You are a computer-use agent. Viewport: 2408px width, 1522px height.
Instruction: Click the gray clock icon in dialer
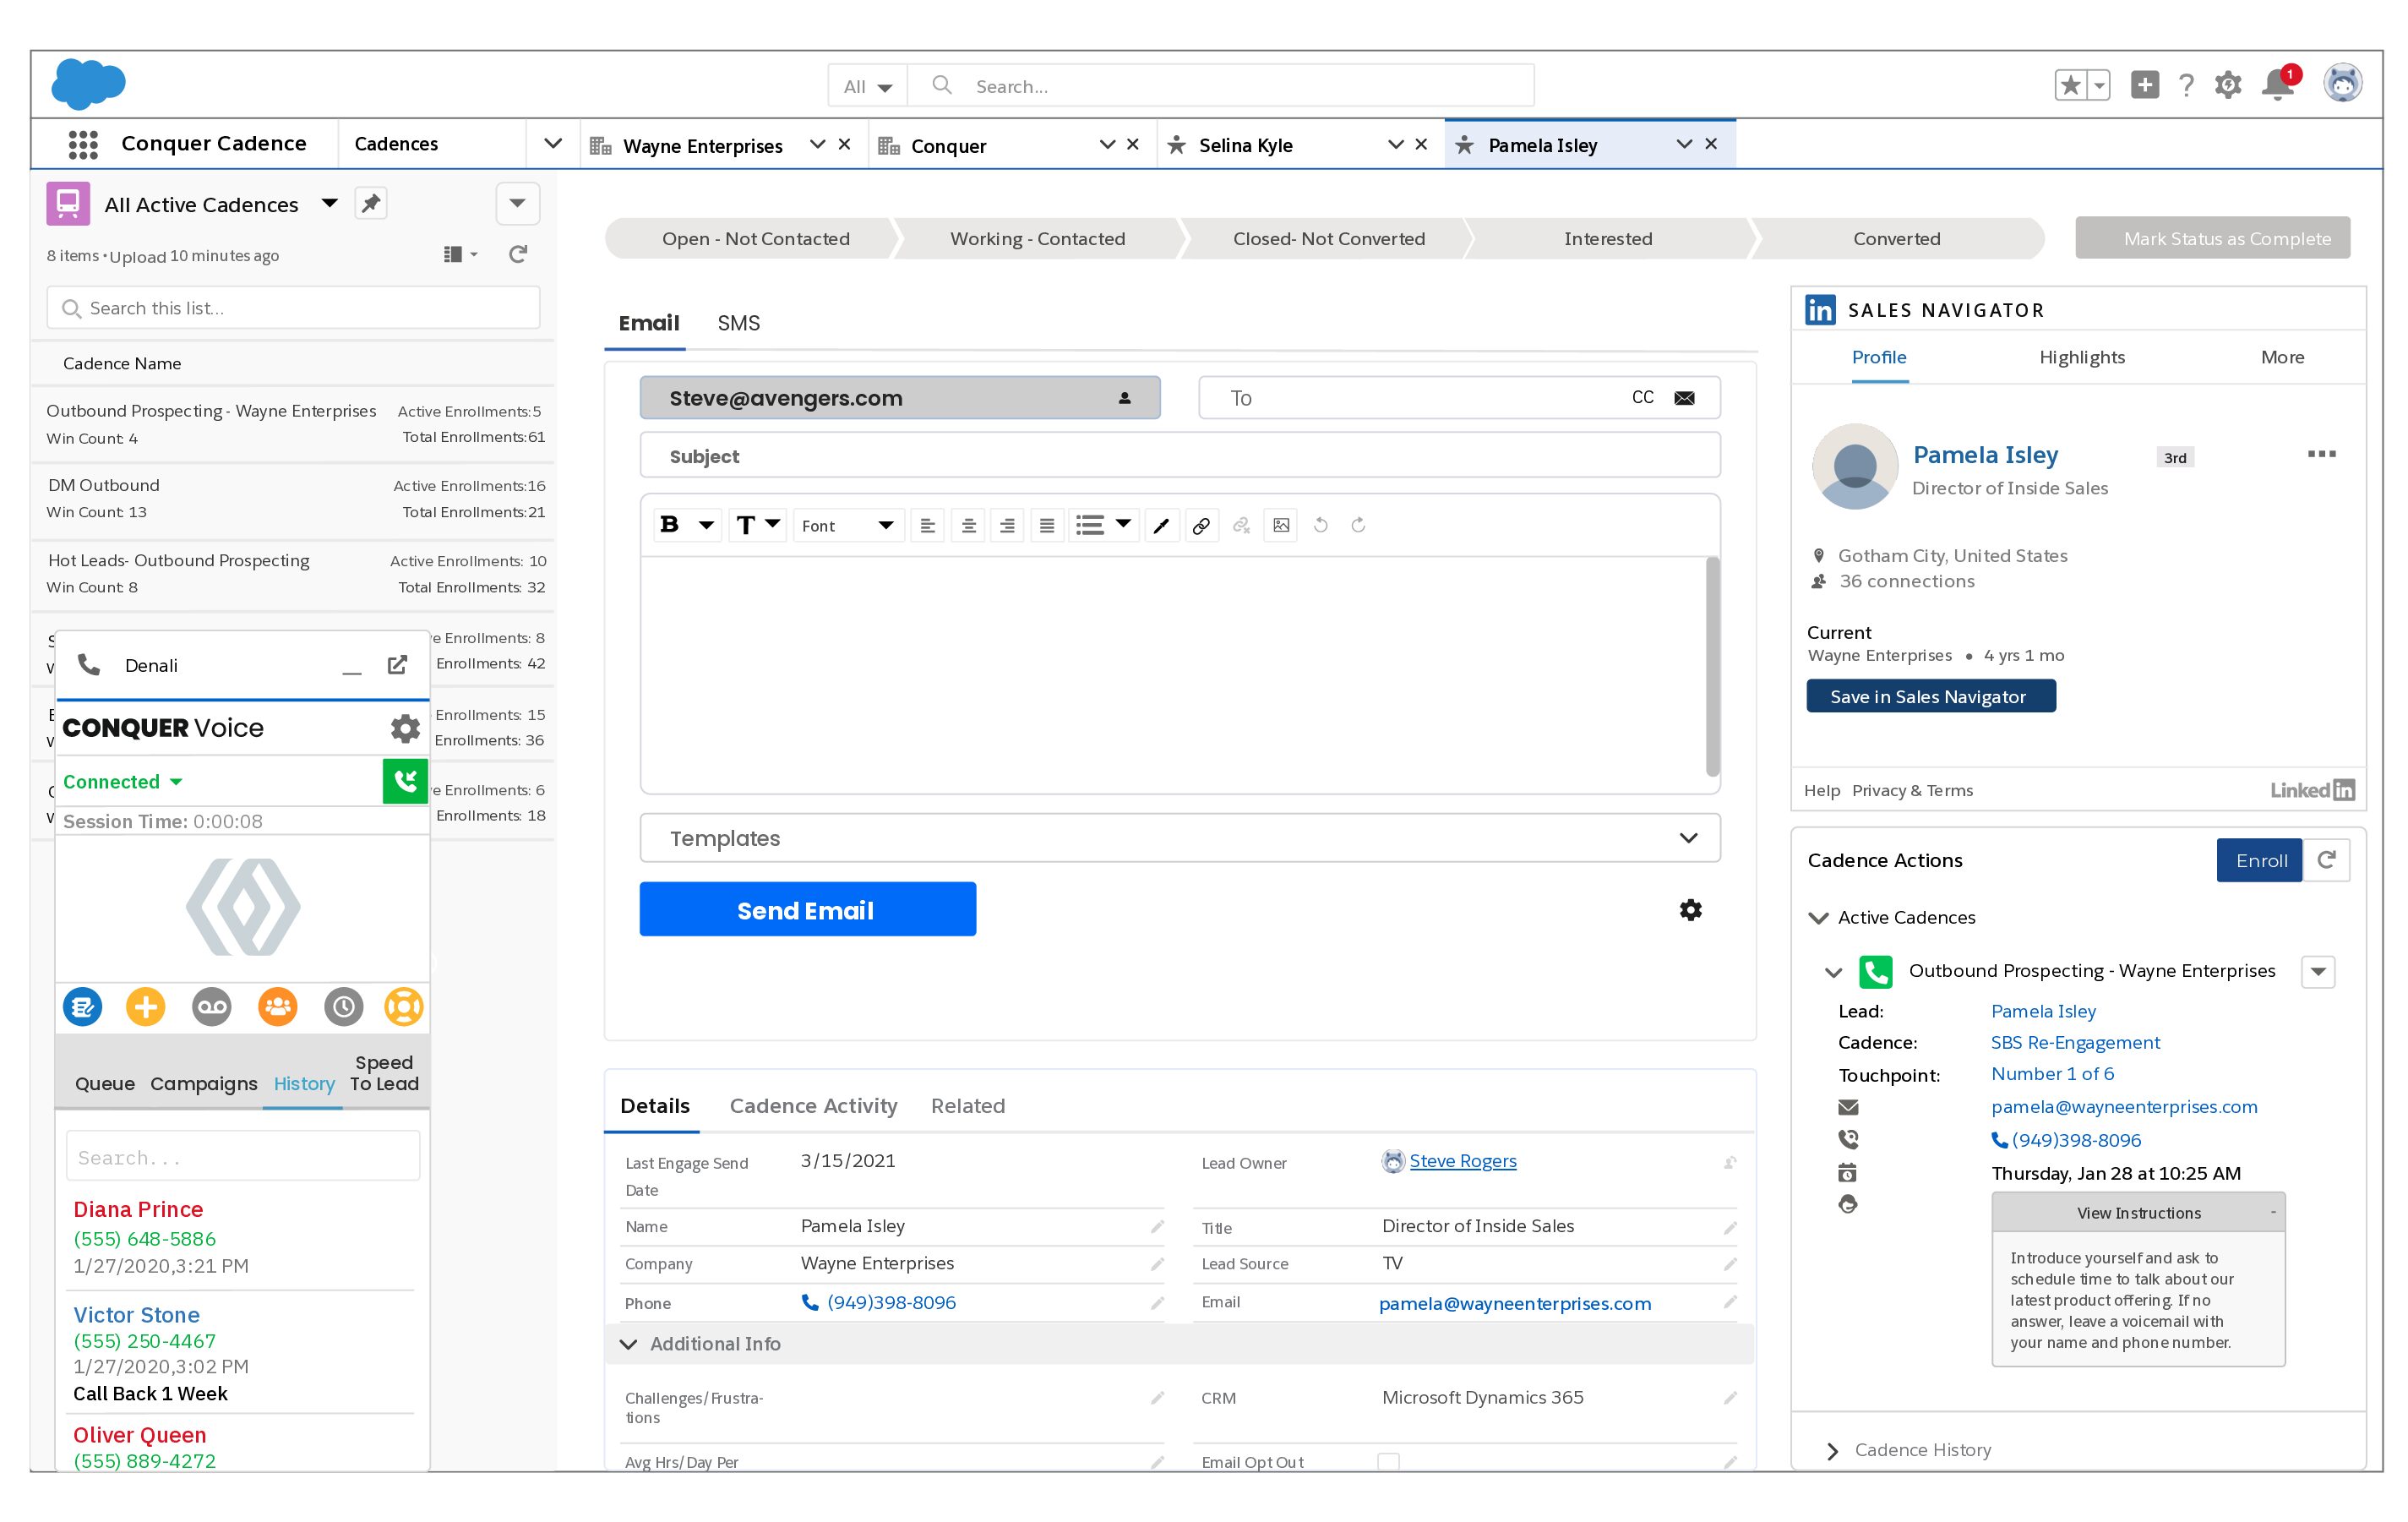pos(343,1006)
